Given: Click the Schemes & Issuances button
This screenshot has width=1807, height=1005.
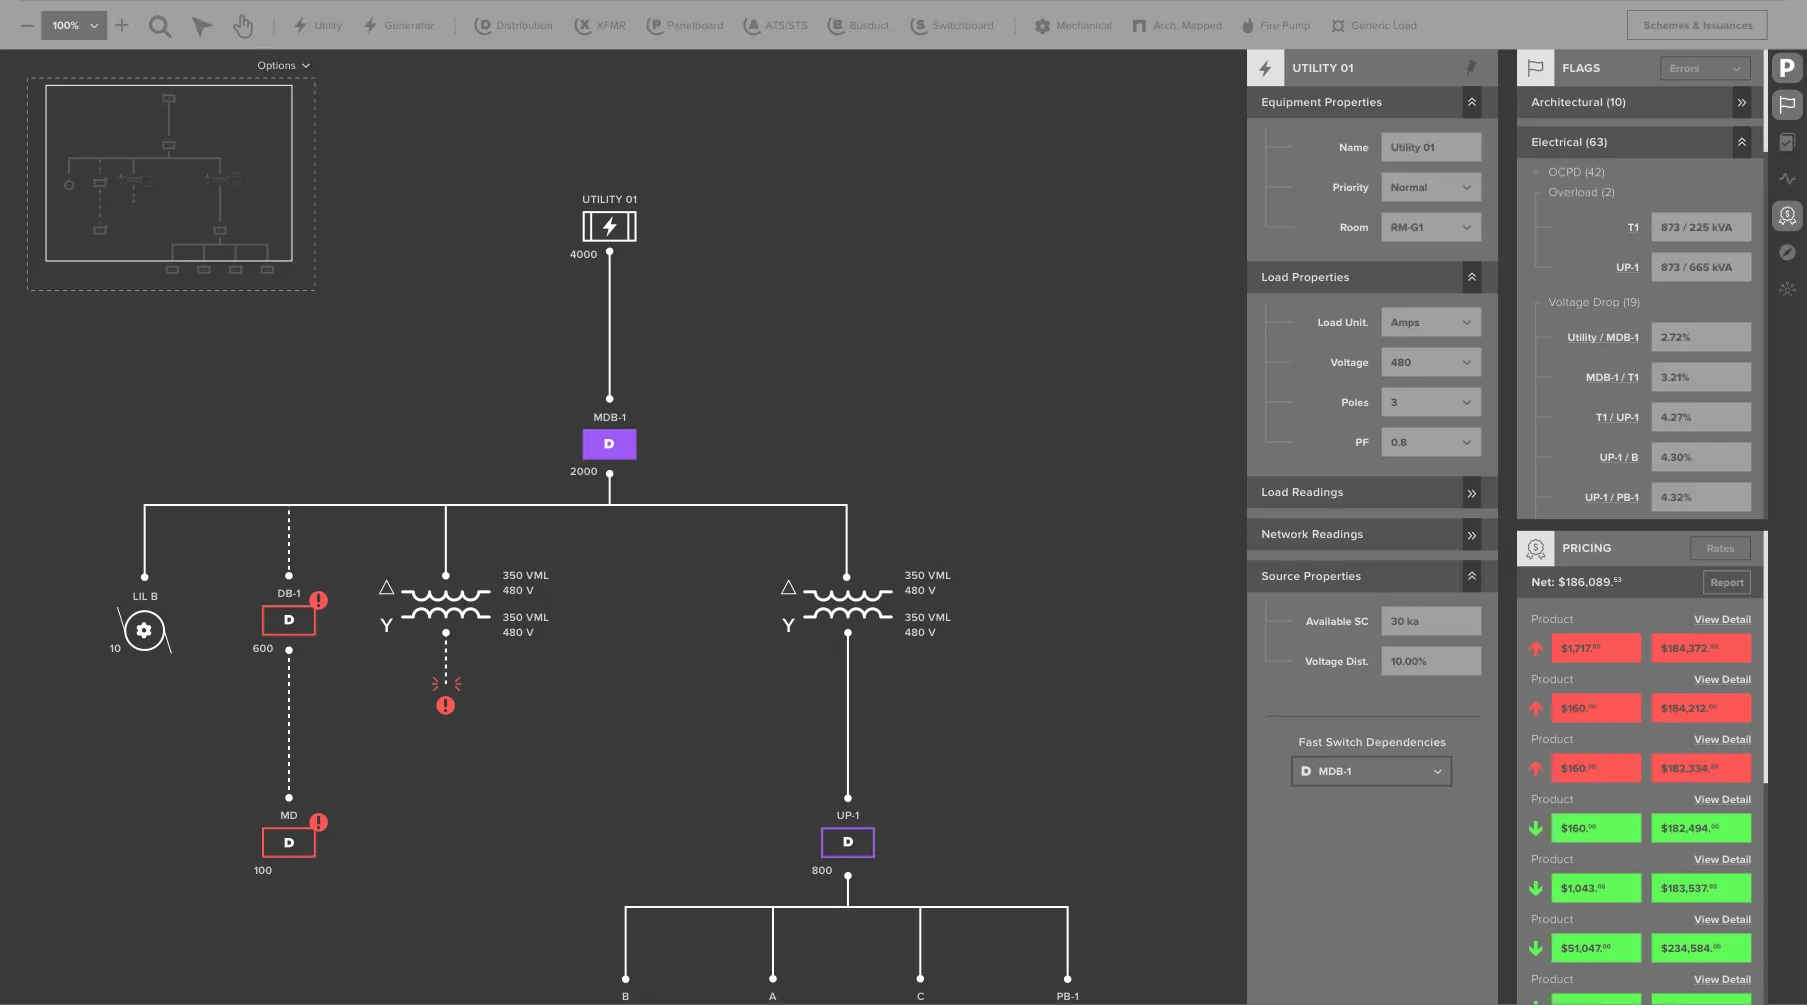Looking at the screenshot, I should click(x=1697, y=25).
